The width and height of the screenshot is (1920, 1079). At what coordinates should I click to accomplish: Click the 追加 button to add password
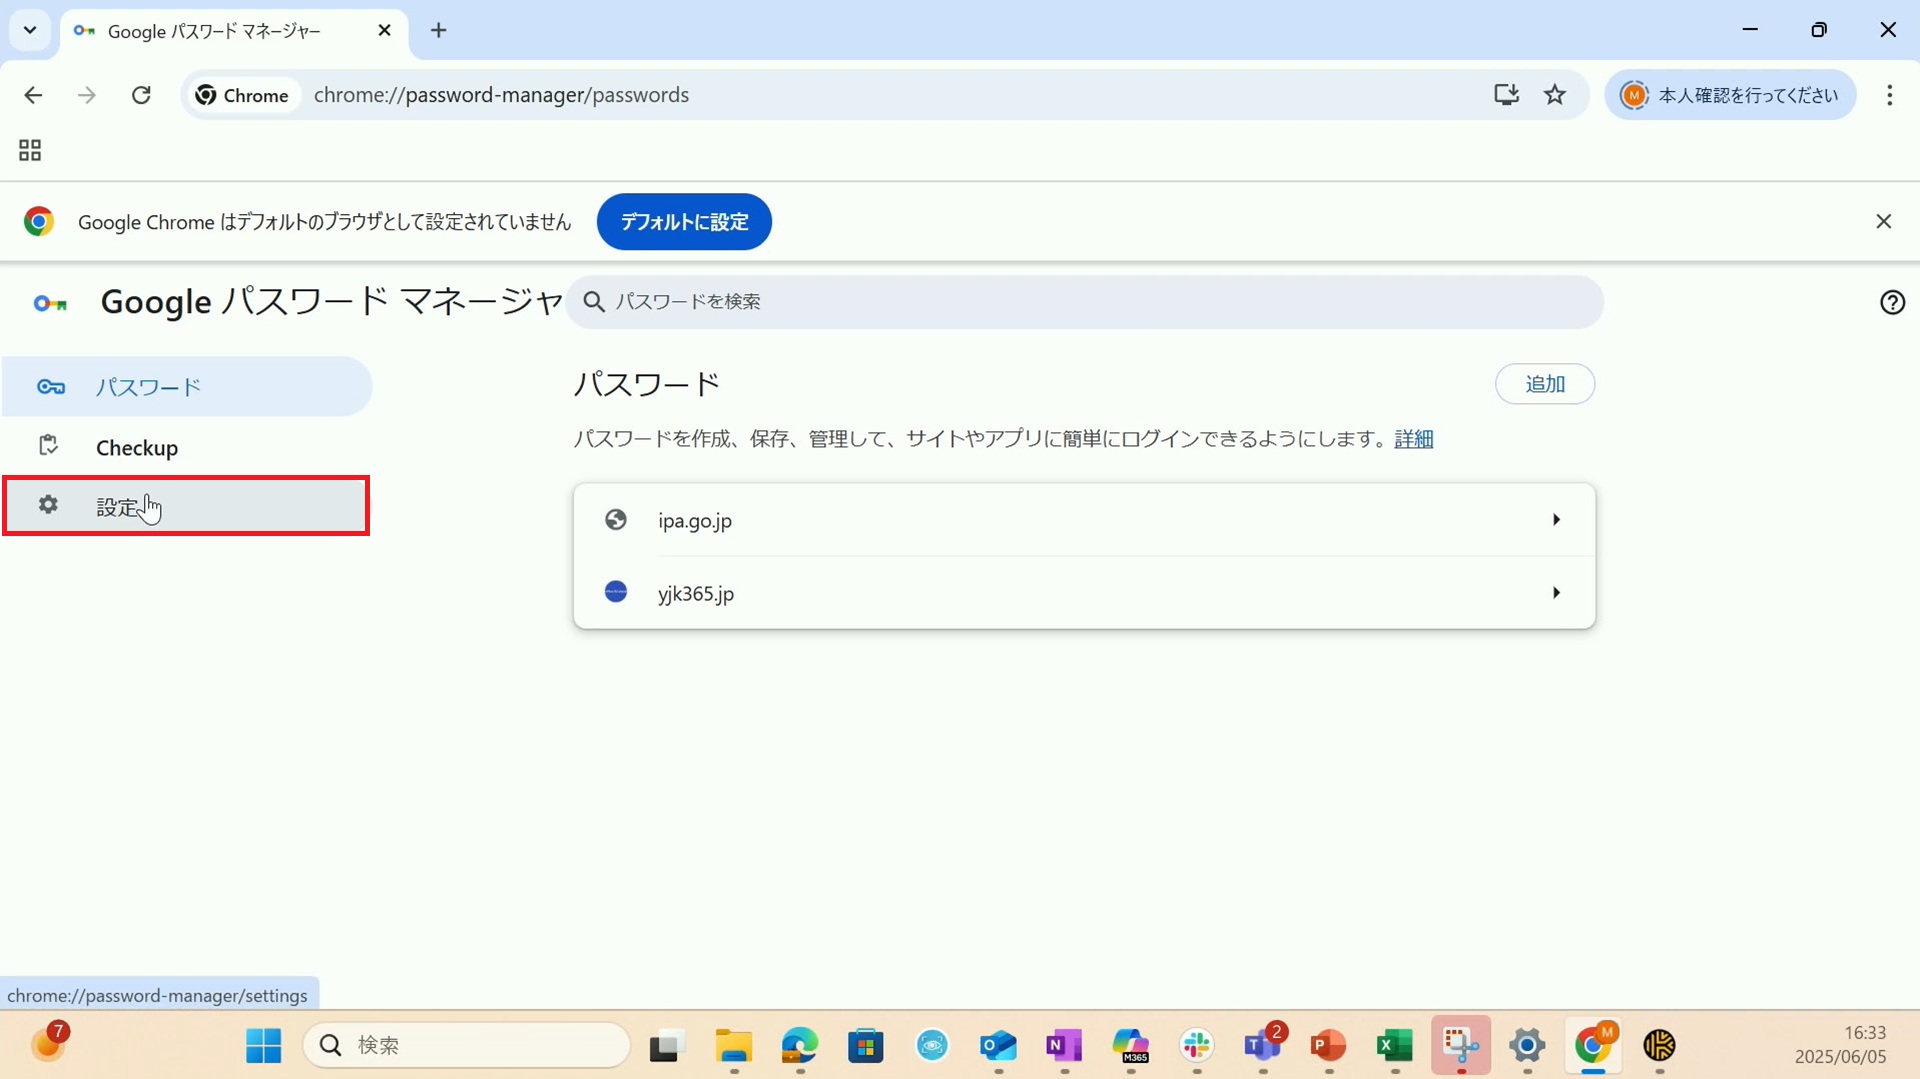click(1544, 384)
